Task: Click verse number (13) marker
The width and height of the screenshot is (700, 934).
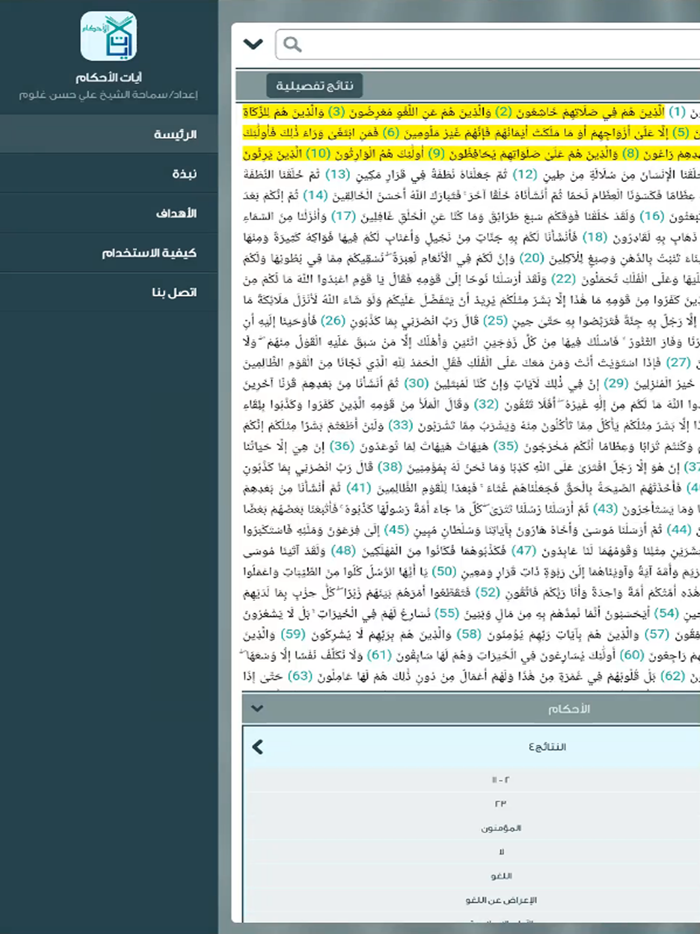Action: [337, 175]
